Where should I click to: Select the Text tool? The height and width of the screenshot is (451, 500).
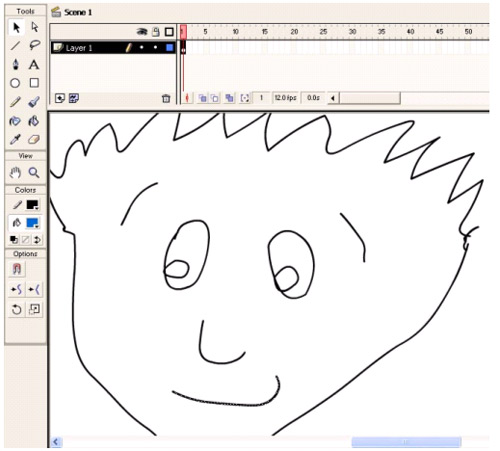pos(34,64)
